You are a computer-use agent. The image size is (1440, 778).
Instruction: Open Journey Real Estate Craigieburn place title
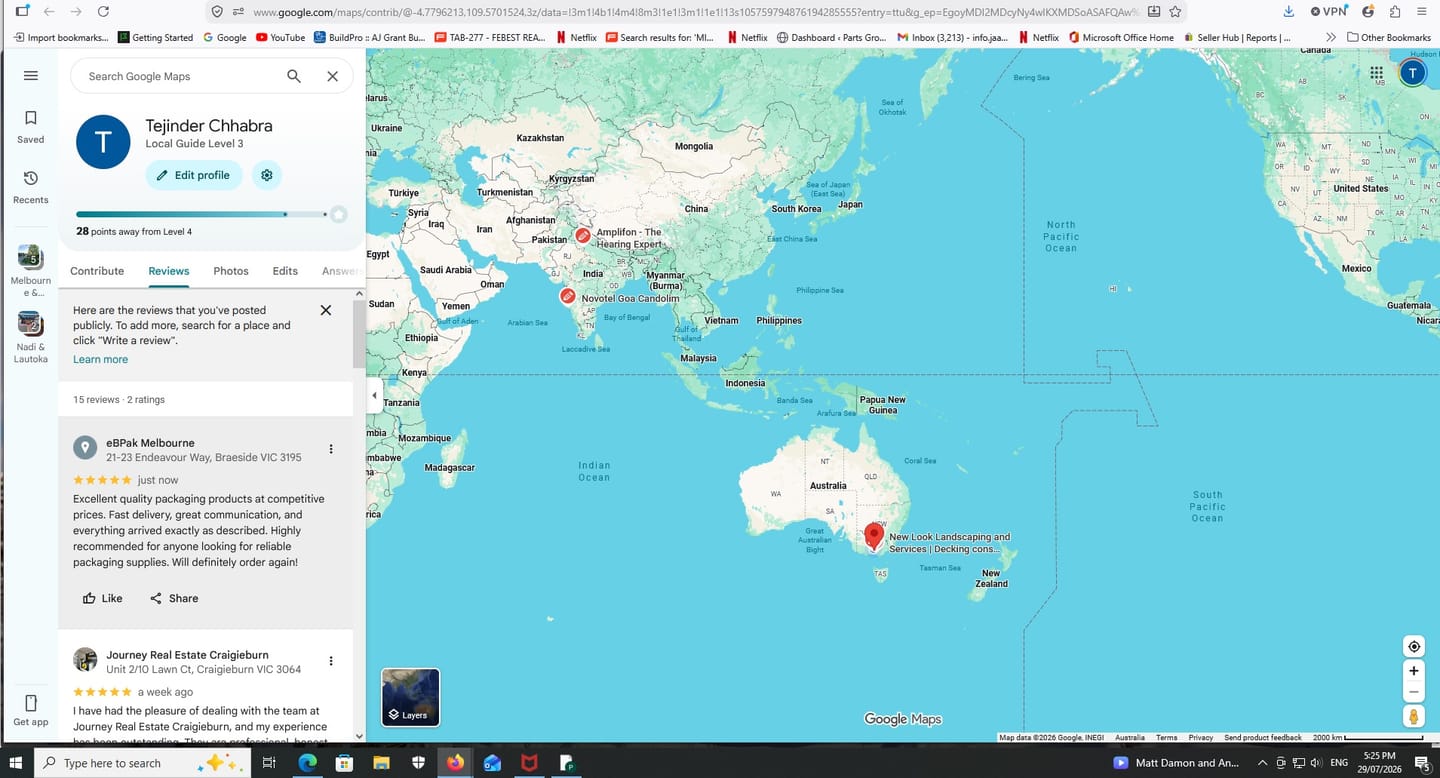point(187,655)
